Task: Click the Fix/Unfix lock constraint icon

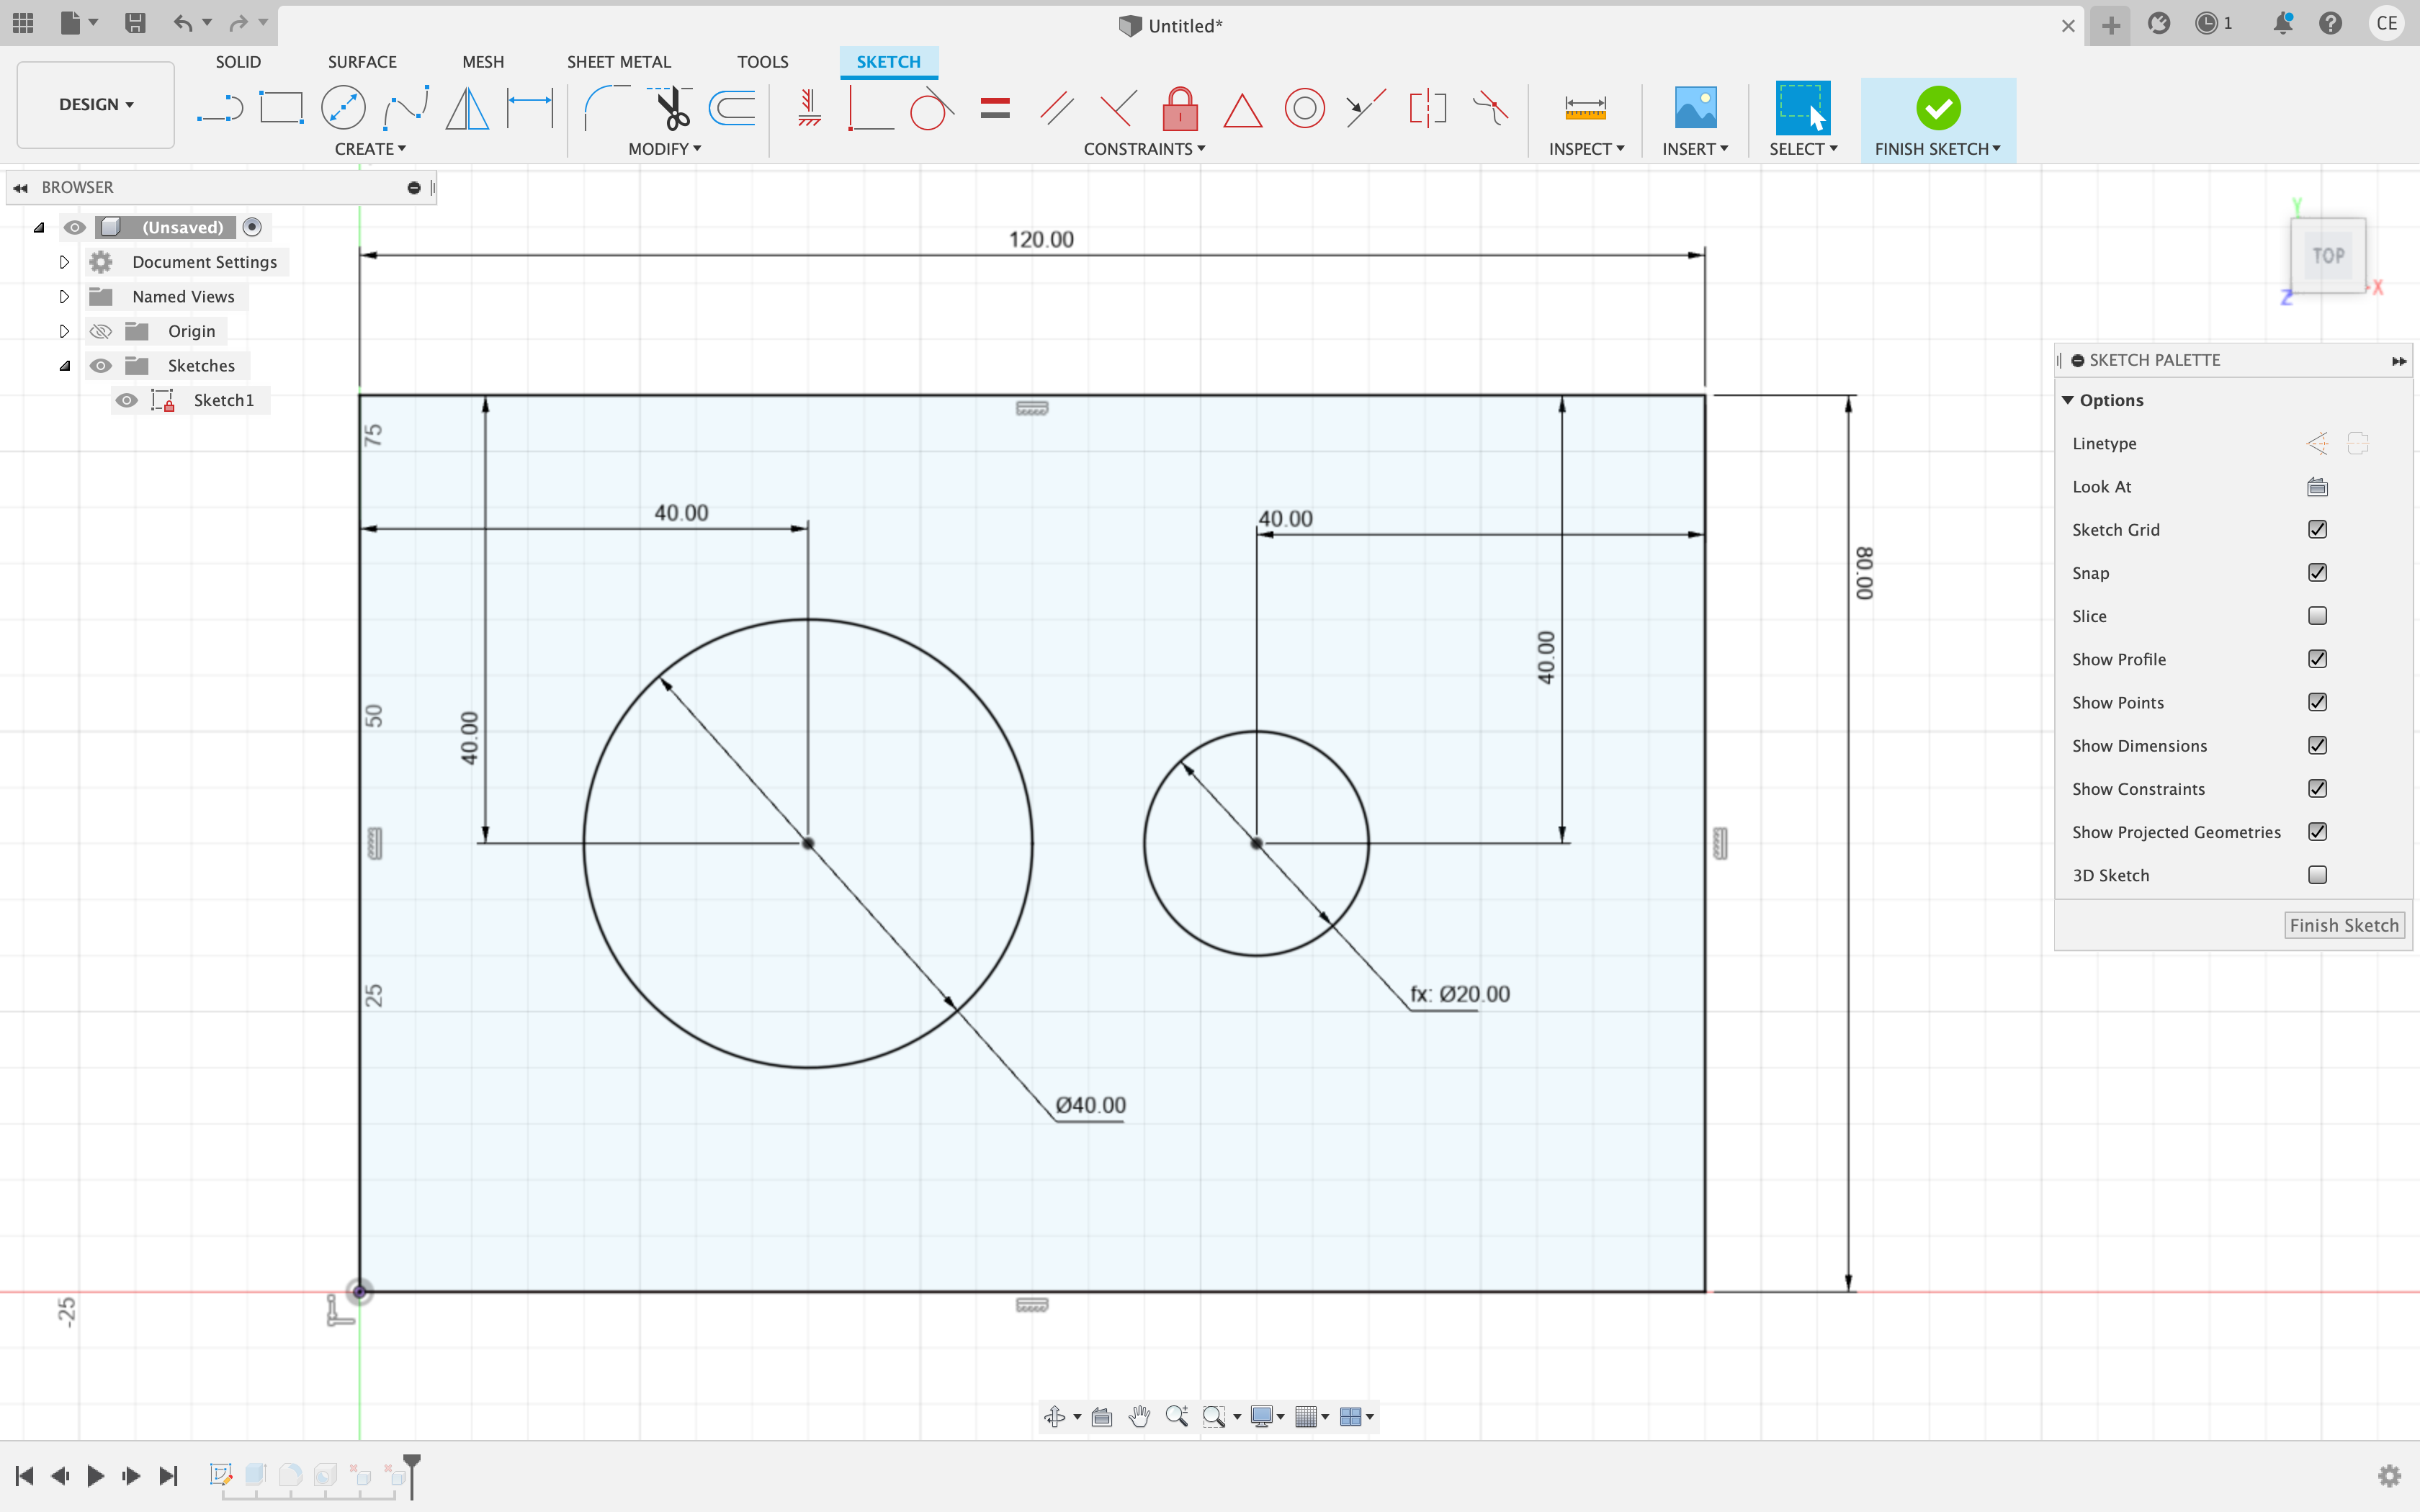Action: pyautogui.click(x=1180, y=108)
